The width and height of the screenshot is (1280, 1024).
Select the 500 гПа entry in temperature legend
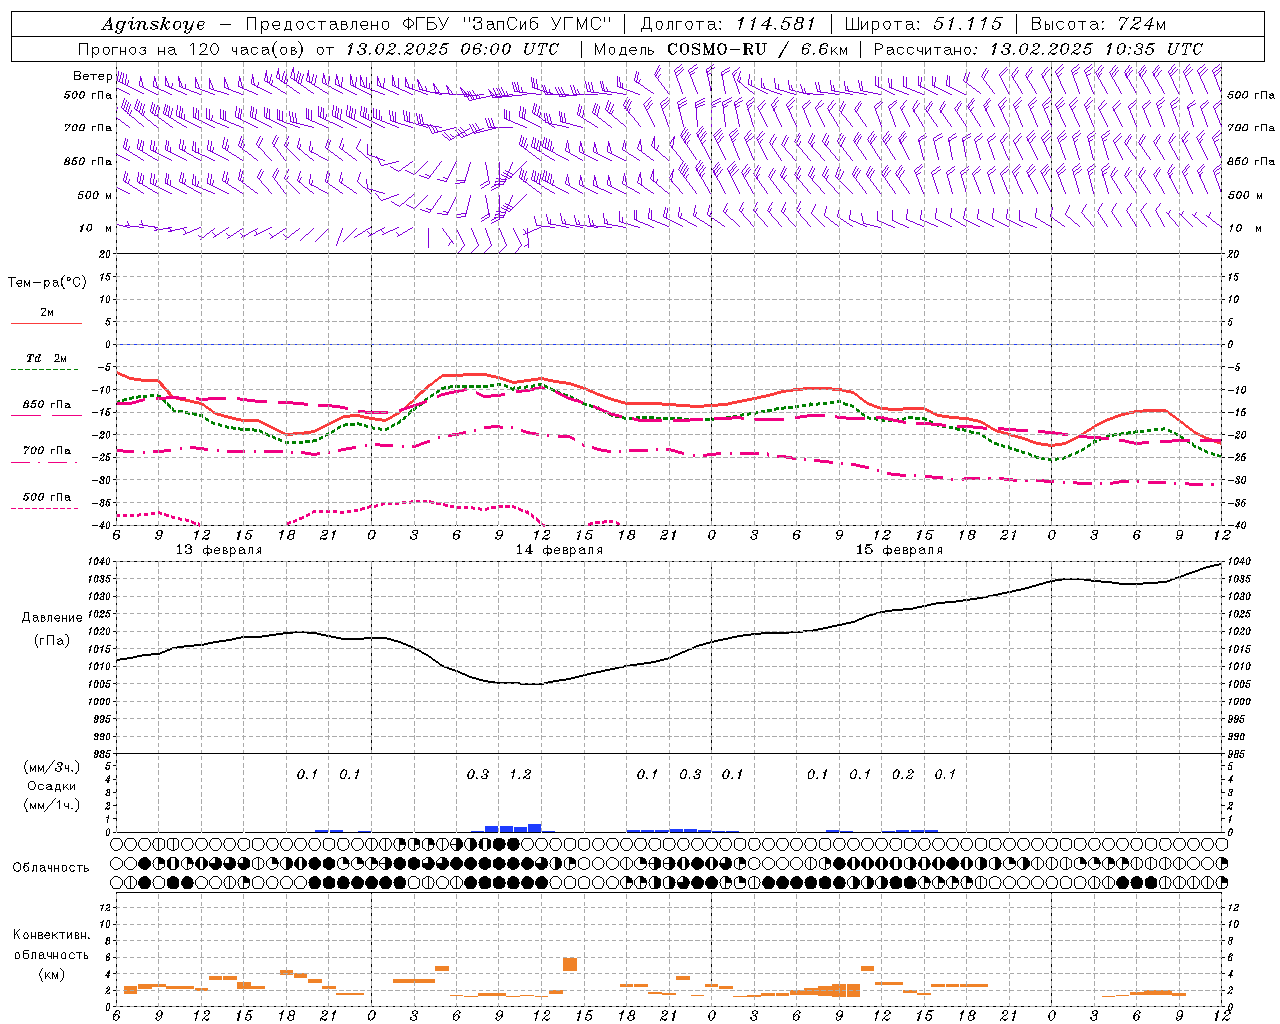pyautogui.click(x=46, y=497)
